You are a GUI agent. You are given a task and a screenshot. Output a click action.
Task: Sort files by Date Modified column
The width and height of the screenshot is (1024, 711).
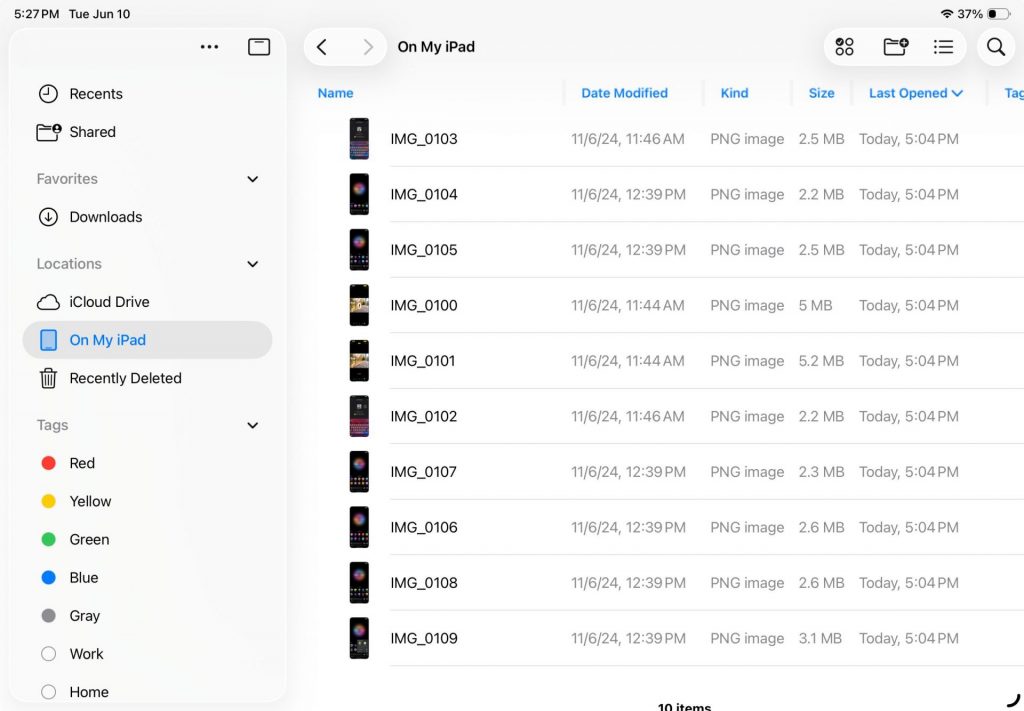(x=624, y=93)
